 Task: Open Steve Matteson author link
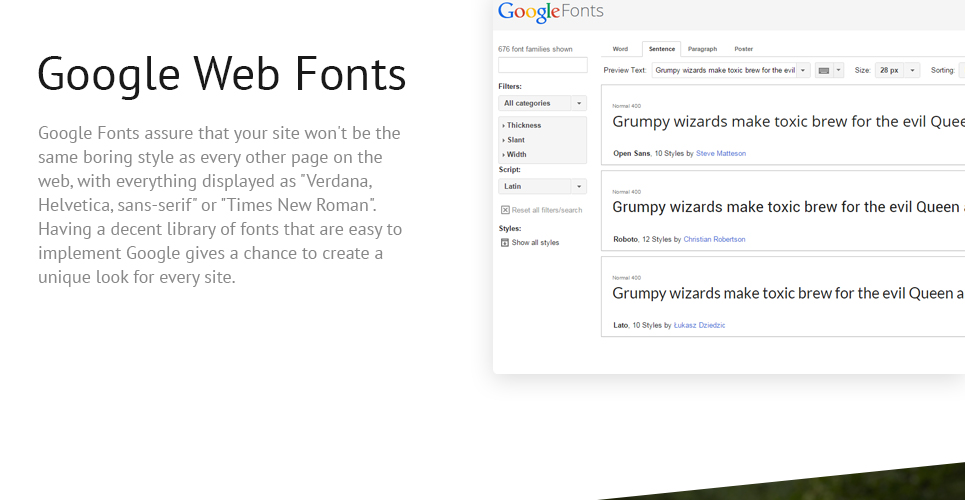721,153
